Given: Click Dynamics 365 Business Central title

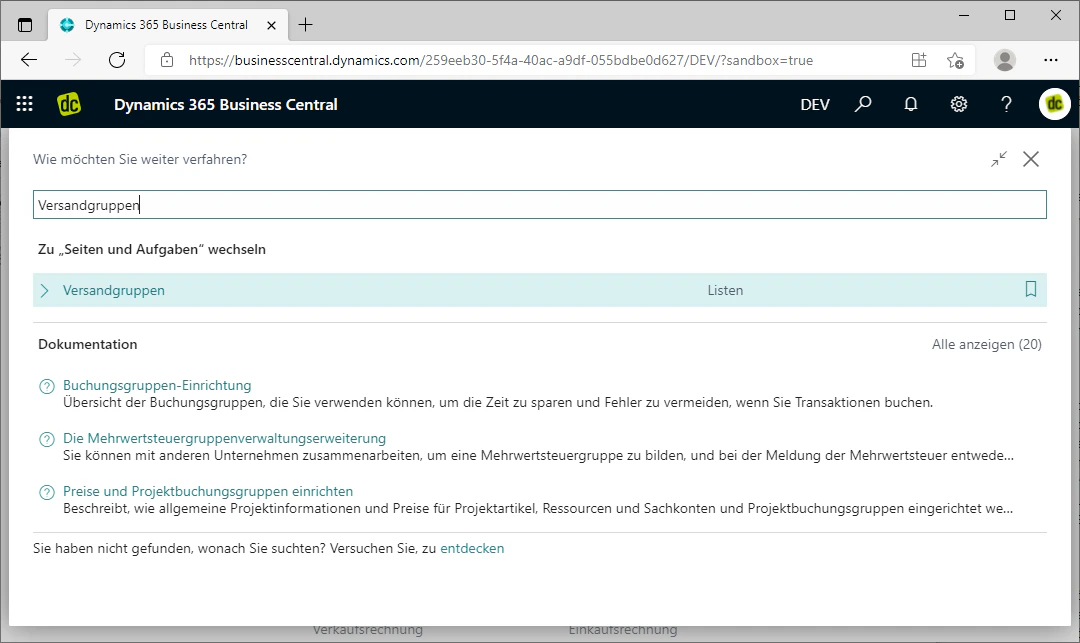Looking at the screenshot, I should pos(226,105).
